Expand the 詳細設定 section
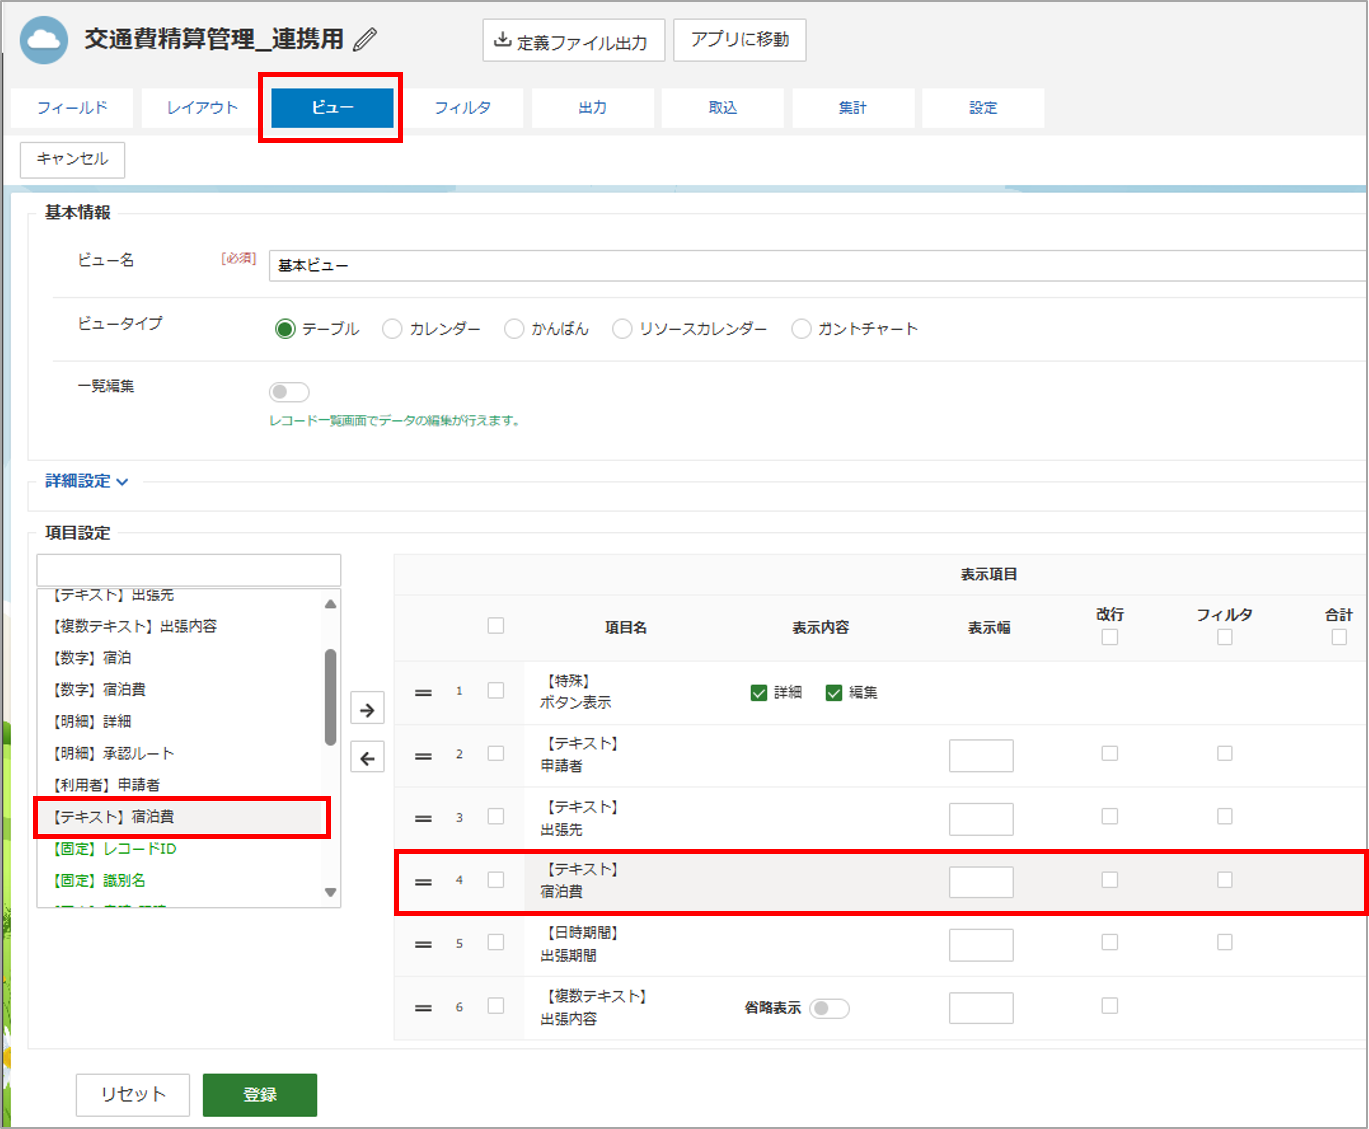 pyautogui.click(x=87, y=481)
